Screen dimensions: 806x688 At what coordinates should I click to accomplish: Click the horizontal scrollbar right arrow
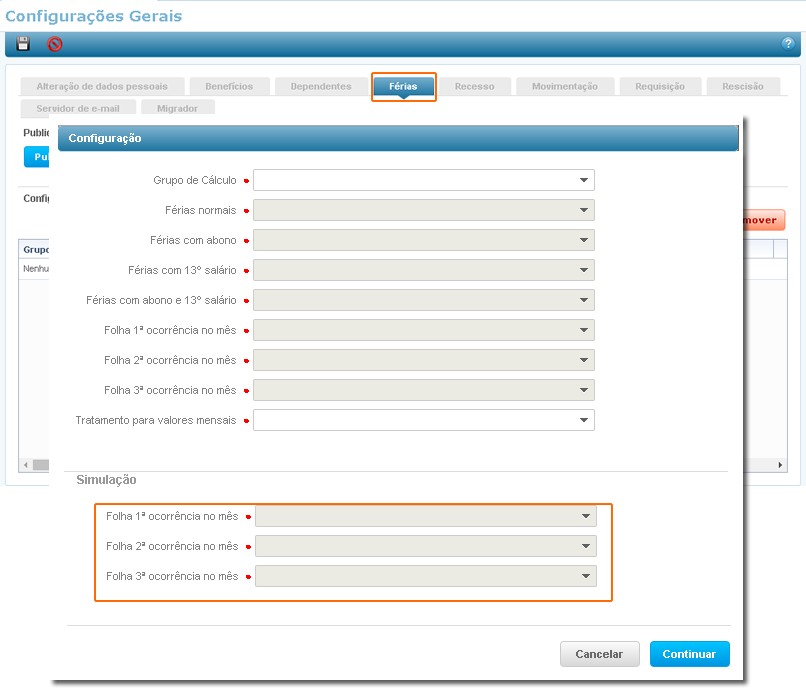tap(781, 465)
